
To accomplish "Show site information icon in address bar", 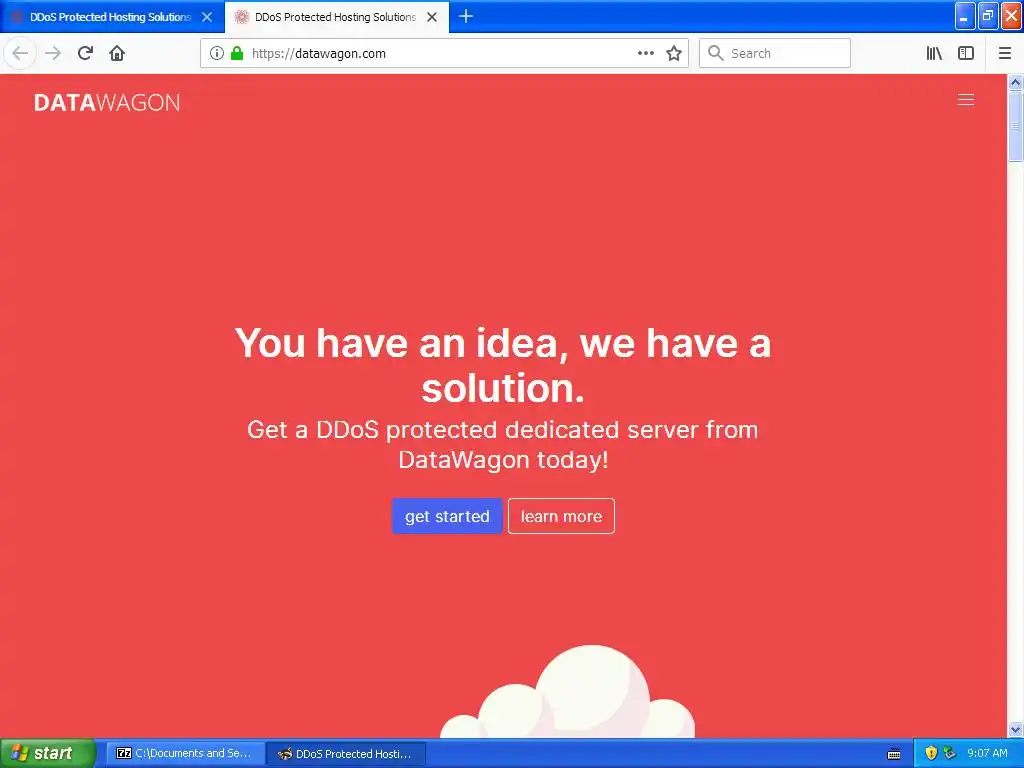I will 217,53.
